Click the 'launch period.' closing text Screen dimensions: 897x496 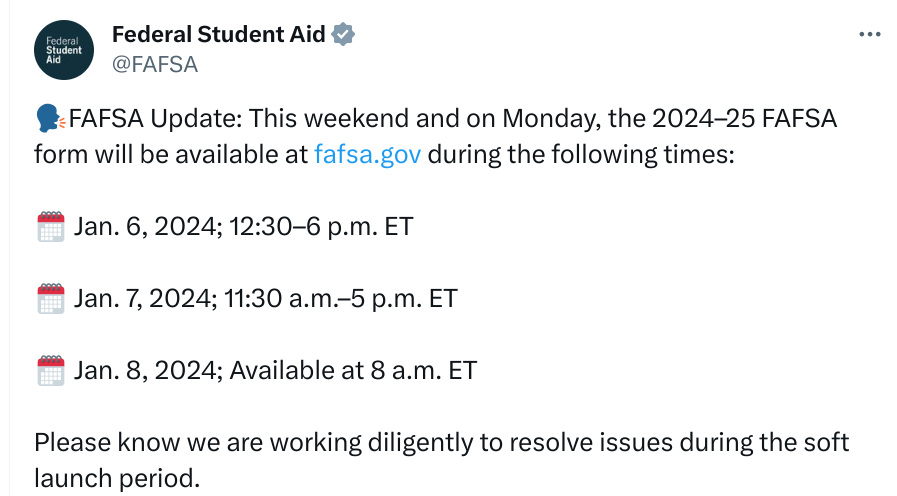click(x=117, y=479)
